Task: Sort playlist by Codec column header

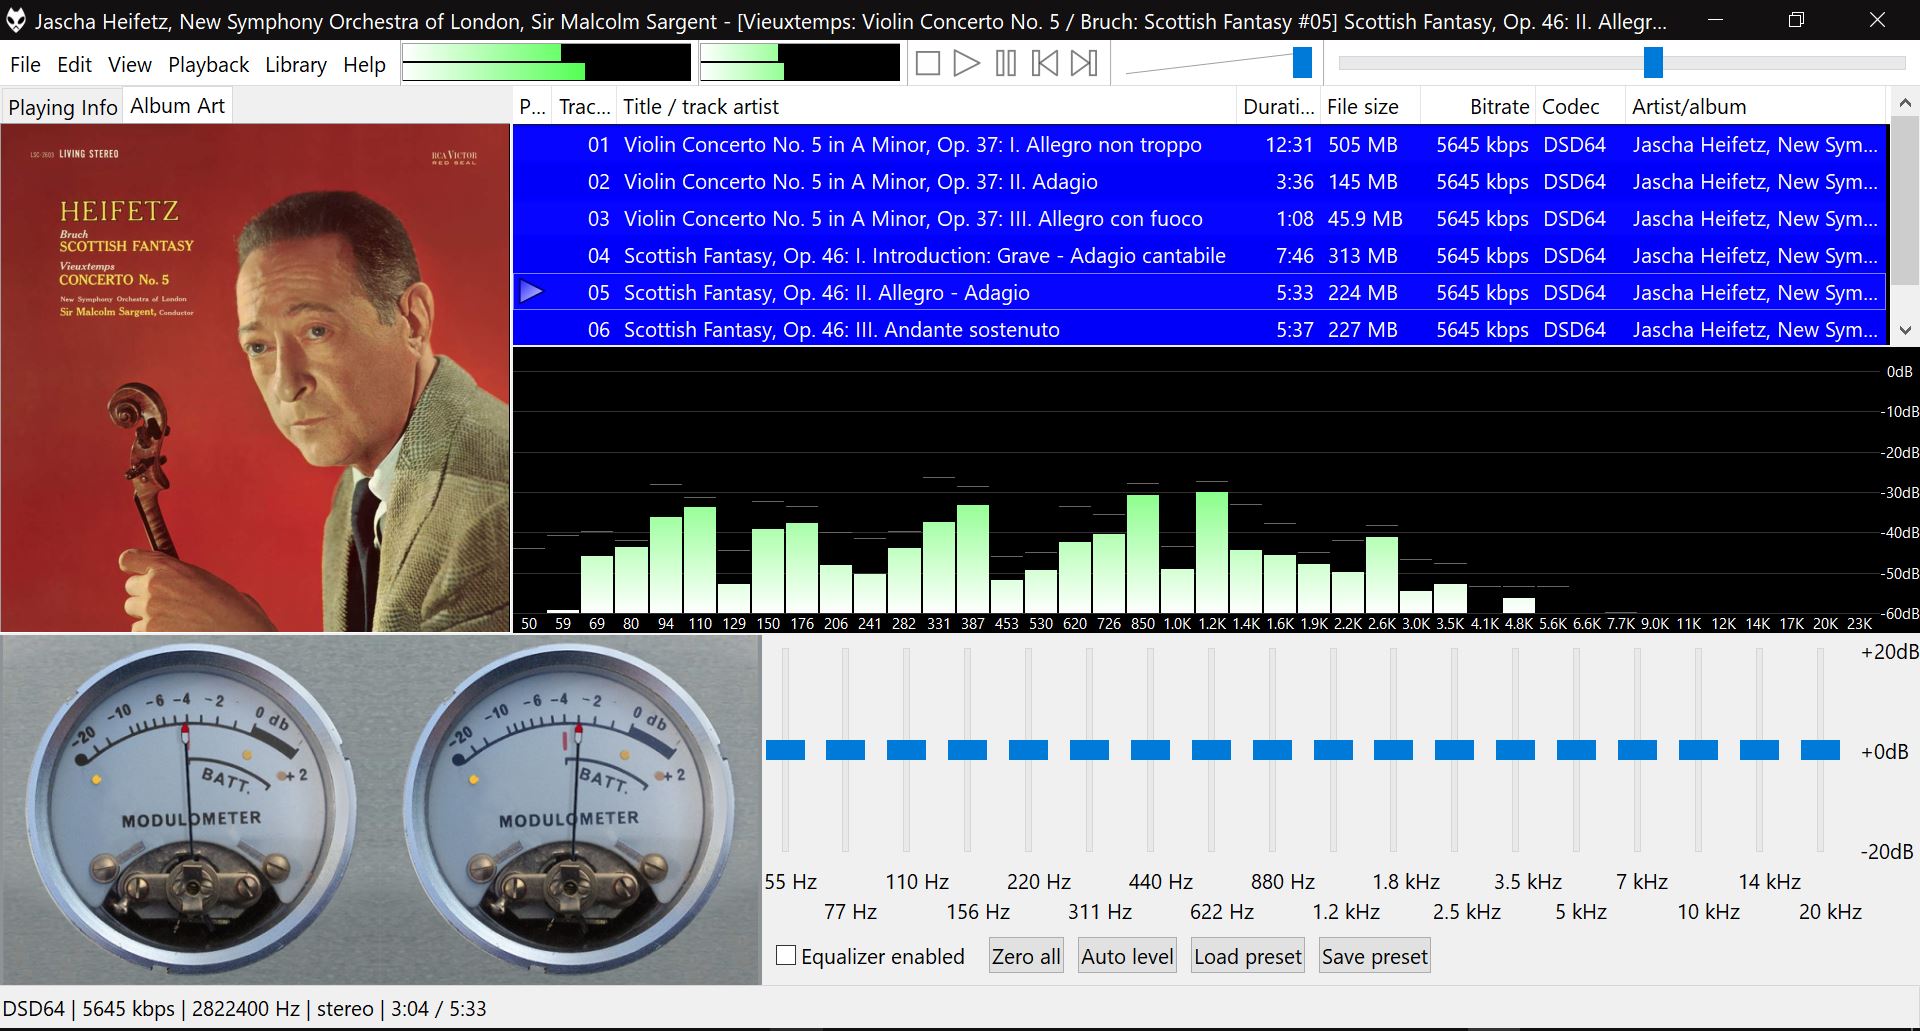Action: point(1580,107)
